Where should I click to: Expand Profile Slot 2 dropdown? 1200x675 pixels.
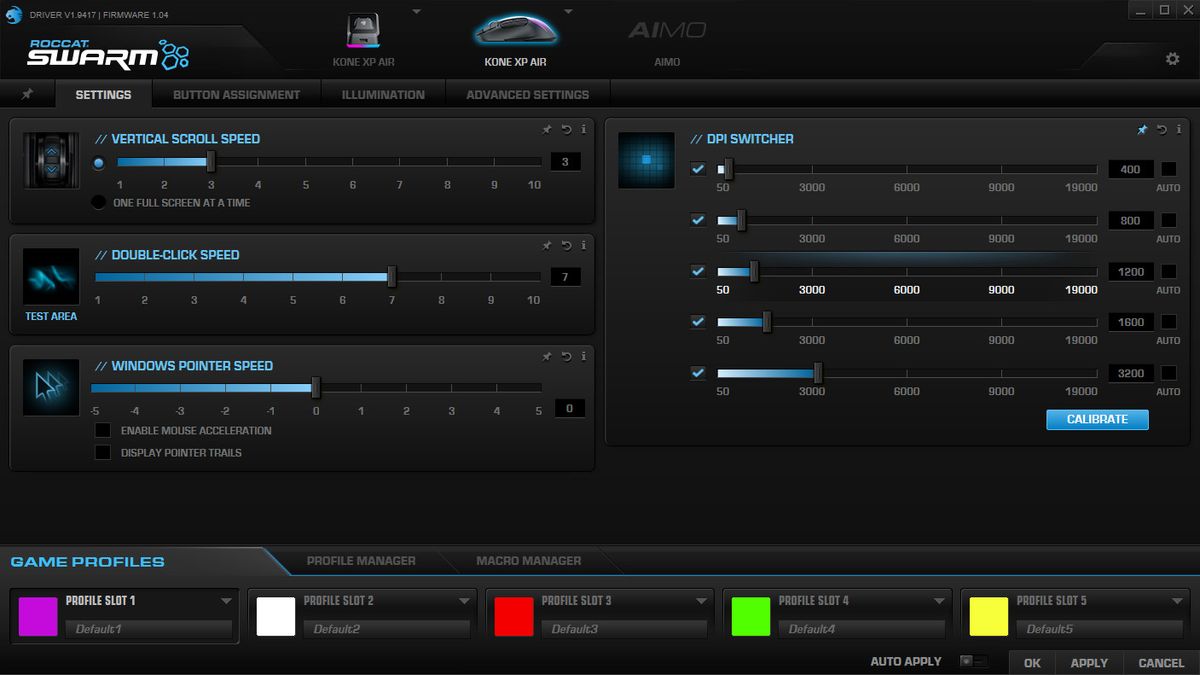(x=464, y=601)
